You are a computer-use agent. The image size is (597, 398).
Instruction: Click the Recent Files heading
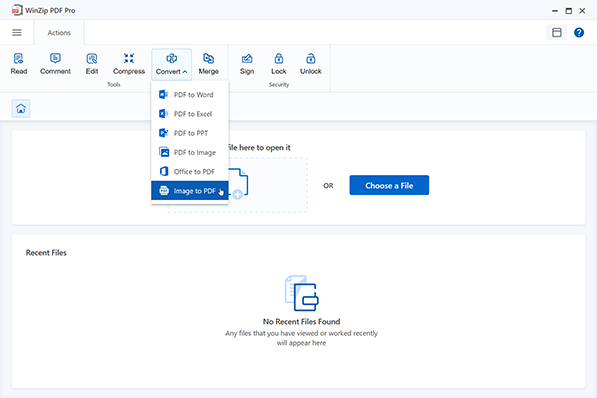46,253
